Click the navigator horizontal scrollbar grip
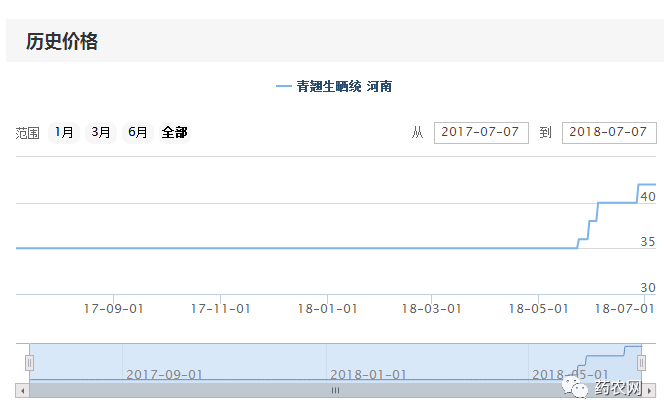The width and height of the screenshot is (664, 418). click(x=335, y=390)
